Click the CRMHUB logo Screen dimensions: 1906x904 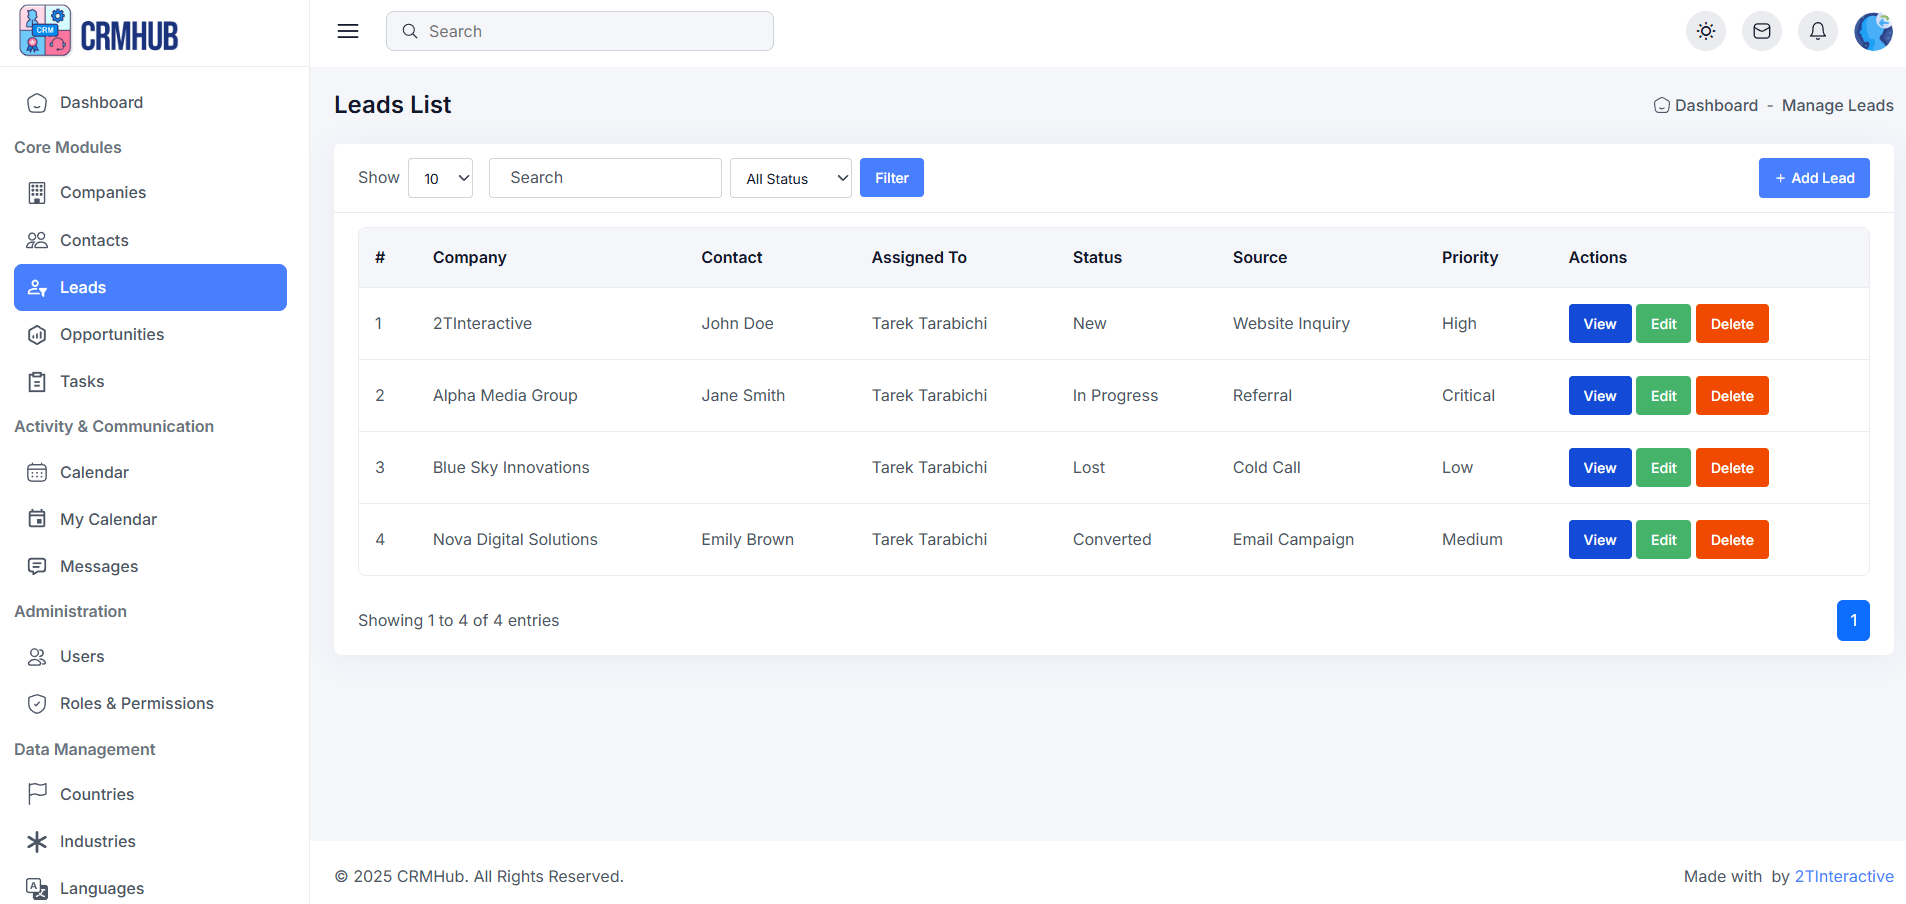click(98, 32)
